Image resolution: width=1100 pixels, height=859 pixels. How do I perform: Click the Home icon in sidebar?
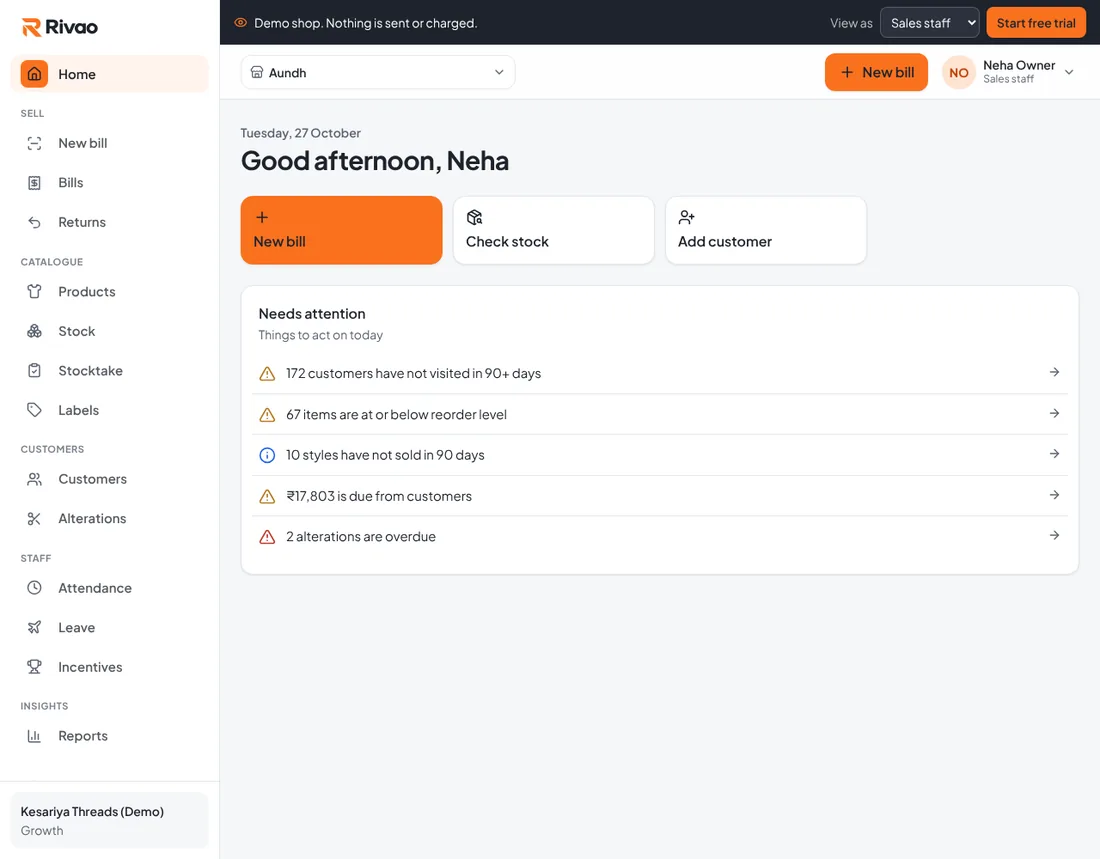pos(34,74)
